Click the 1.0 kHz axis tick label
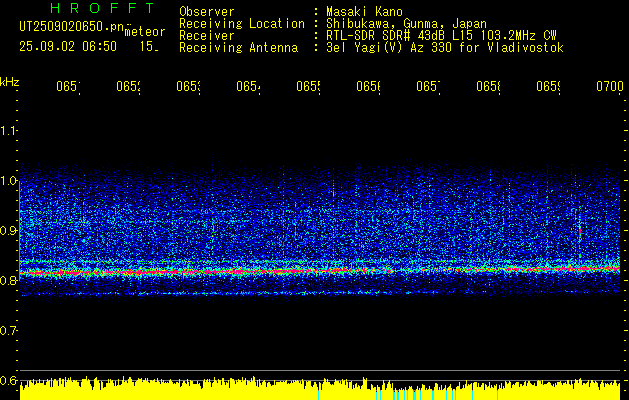Viewport: 629px width, 400px height. coord(8,181)
